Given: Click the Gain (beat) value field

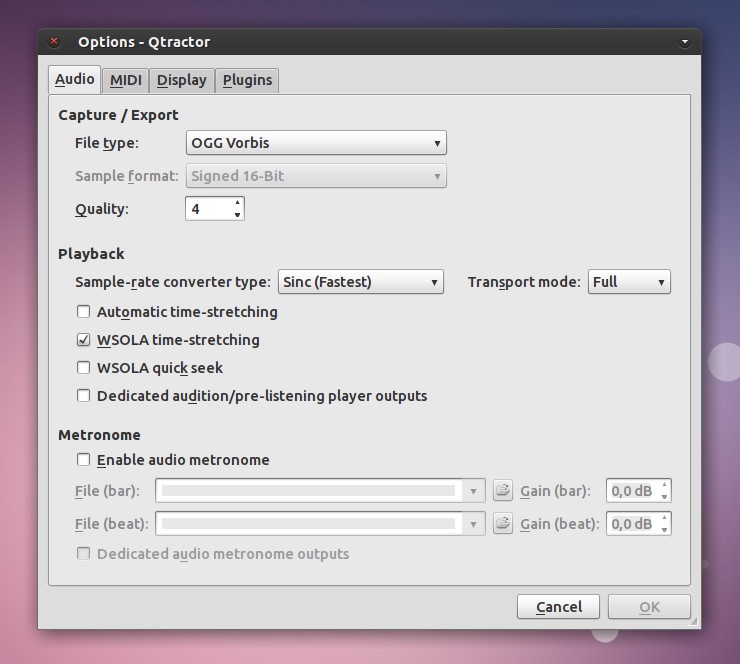Looking at the screenshot, I should [x=632, y=524].
